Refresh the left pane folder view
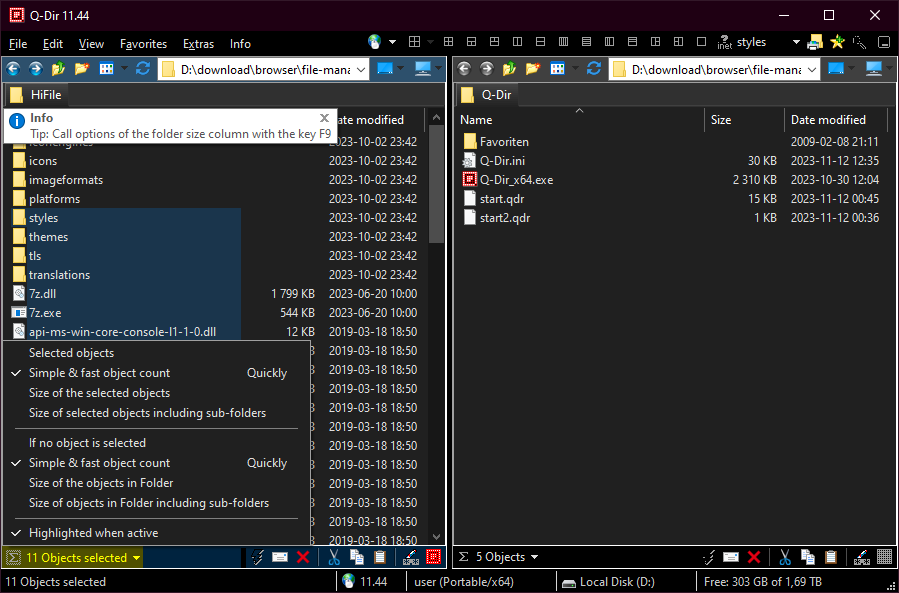Screen dimensions: 899x593 143,69
